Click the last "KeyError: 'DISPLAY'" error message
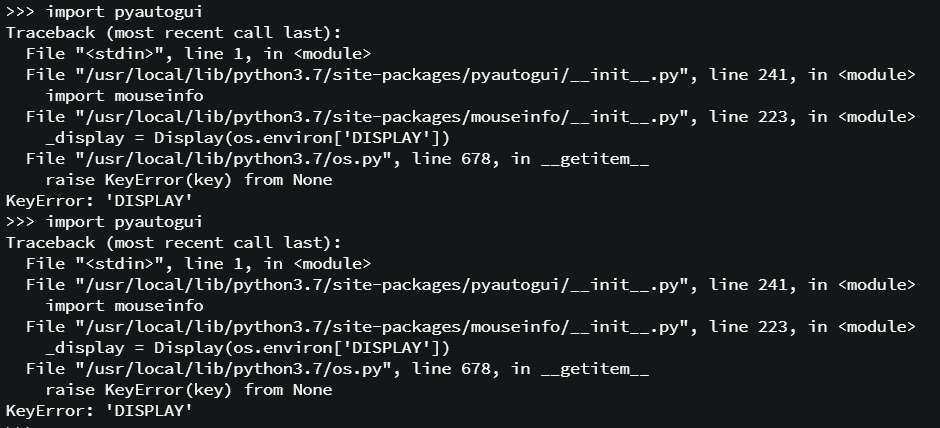940x428 pixels. pyautogui.click(x=99, y=411)
